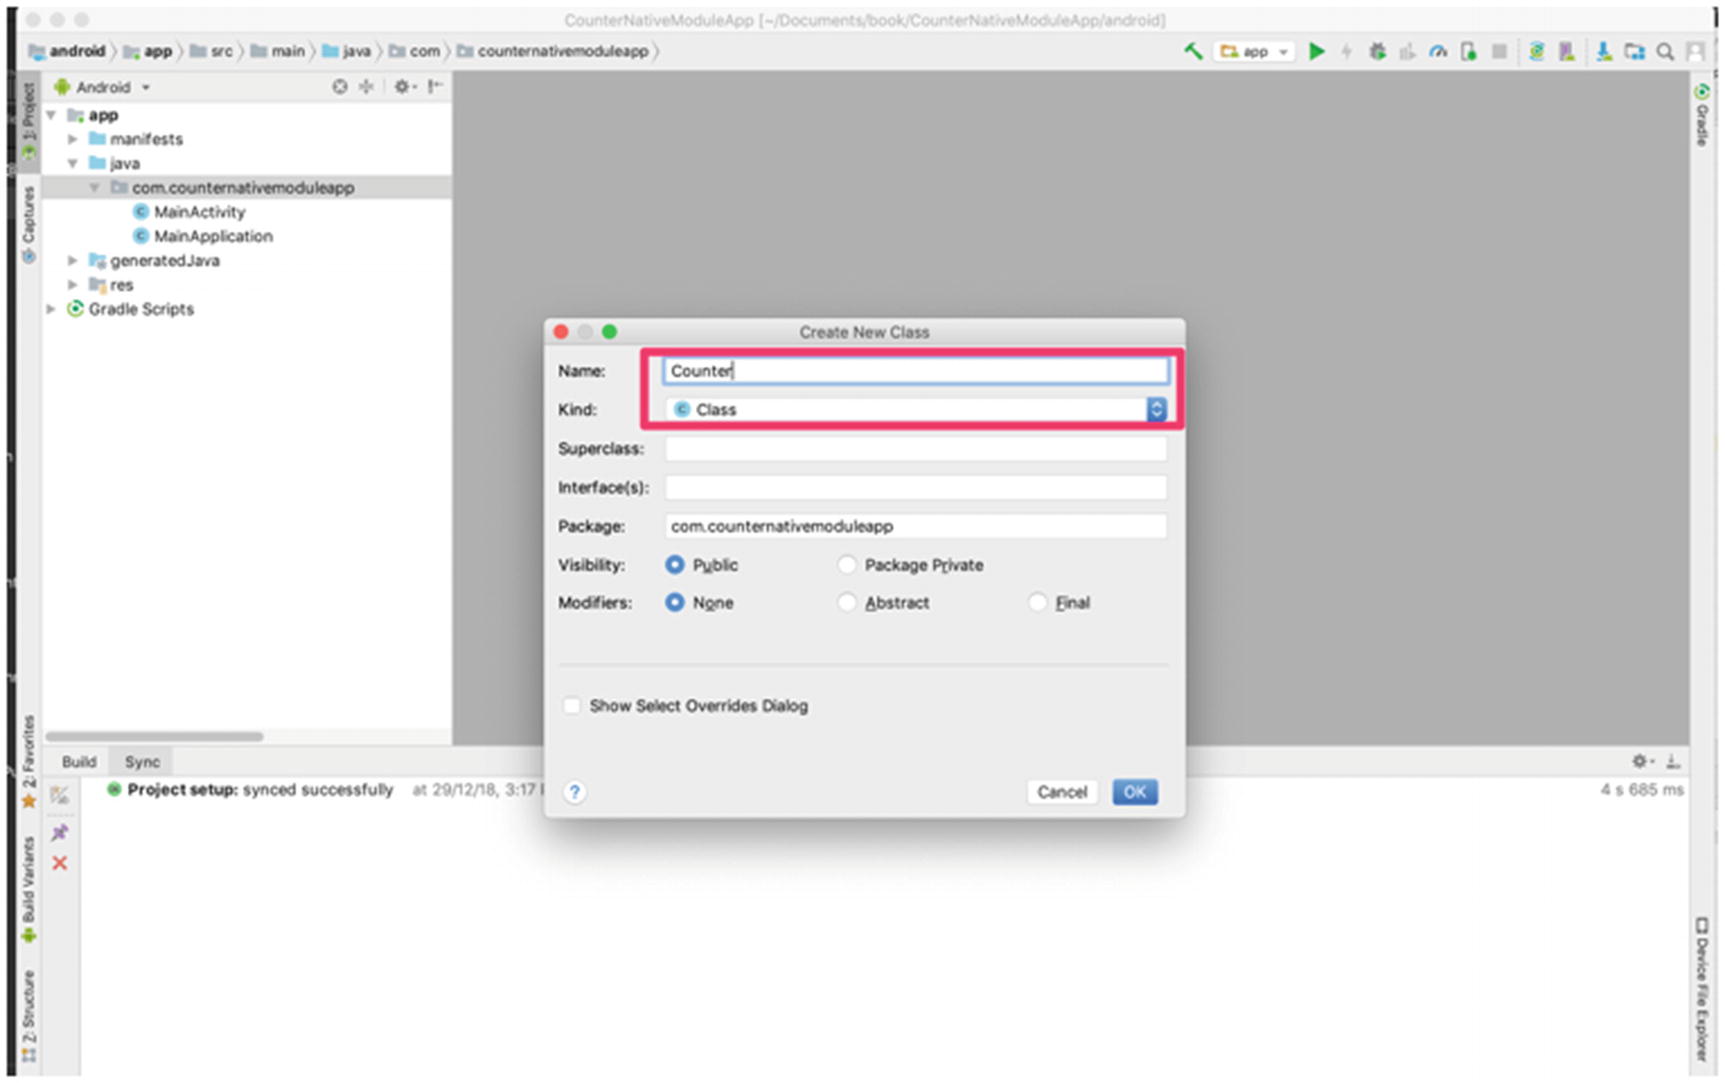The height and width of the screenshot is (1083, 1725).
Task: Click the Superclass input field
Action: pyautogui.click(x=915, y=449)
